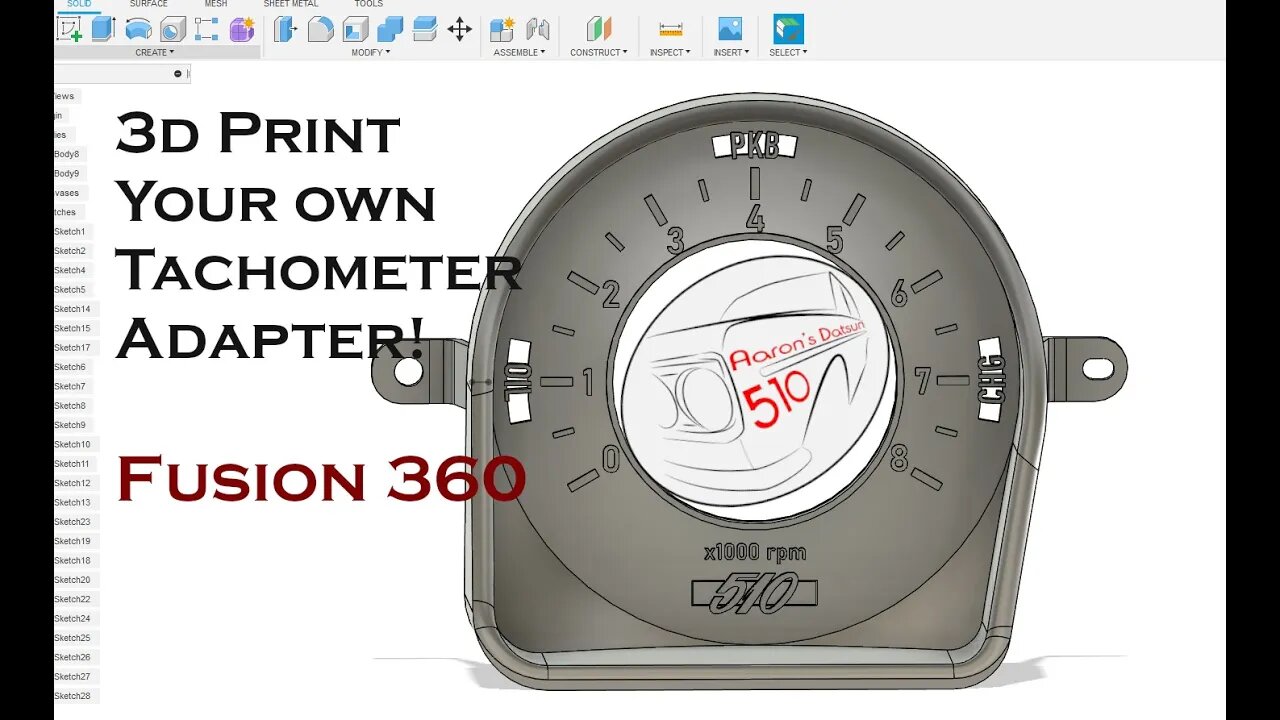1280x720 pixels.
Task: Select the Offset Face tool icon
Action: [x=425, y=29]
